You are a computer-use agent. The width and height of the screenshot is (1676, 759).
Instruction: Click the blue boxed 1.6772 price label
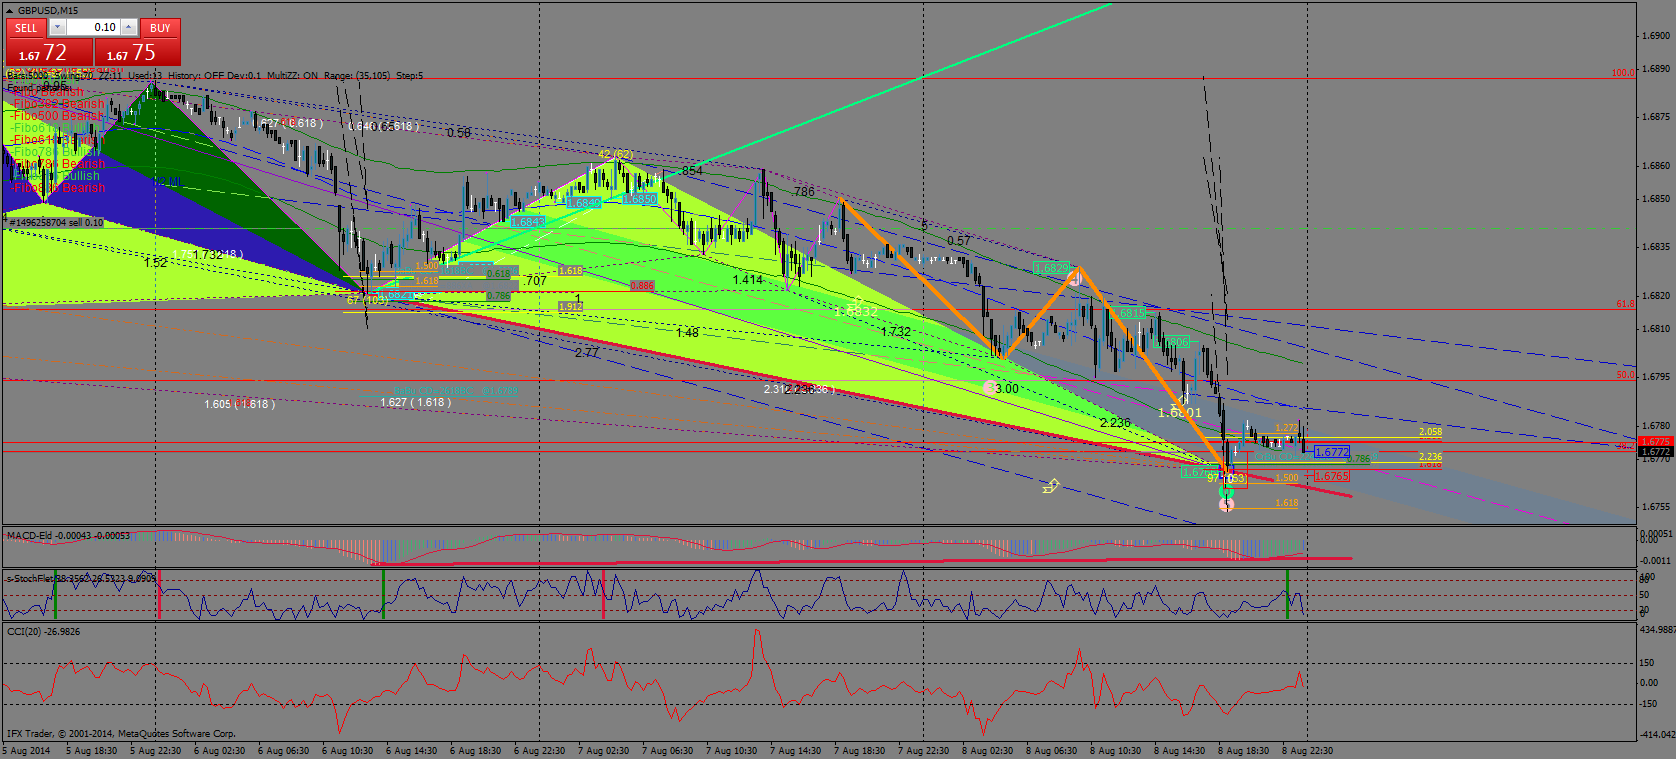[x=1331, y=452]
